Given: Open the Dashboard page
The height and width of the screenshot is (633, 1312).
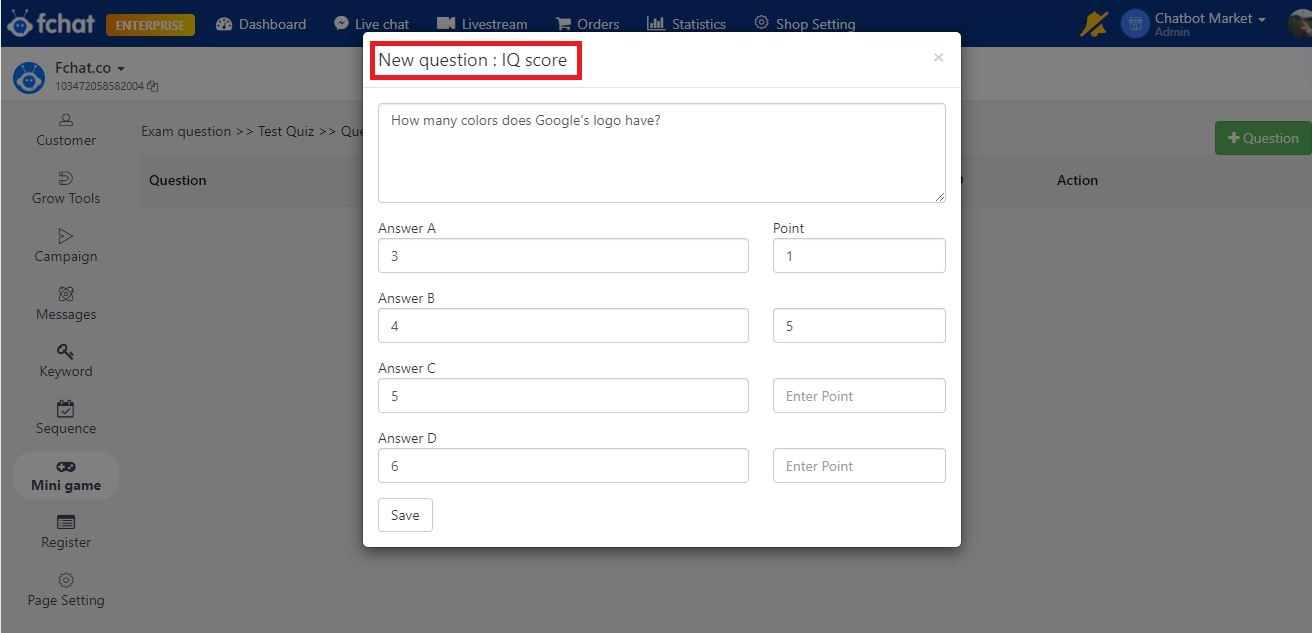Looking at the screenshot, I should (x=261, y=24).
